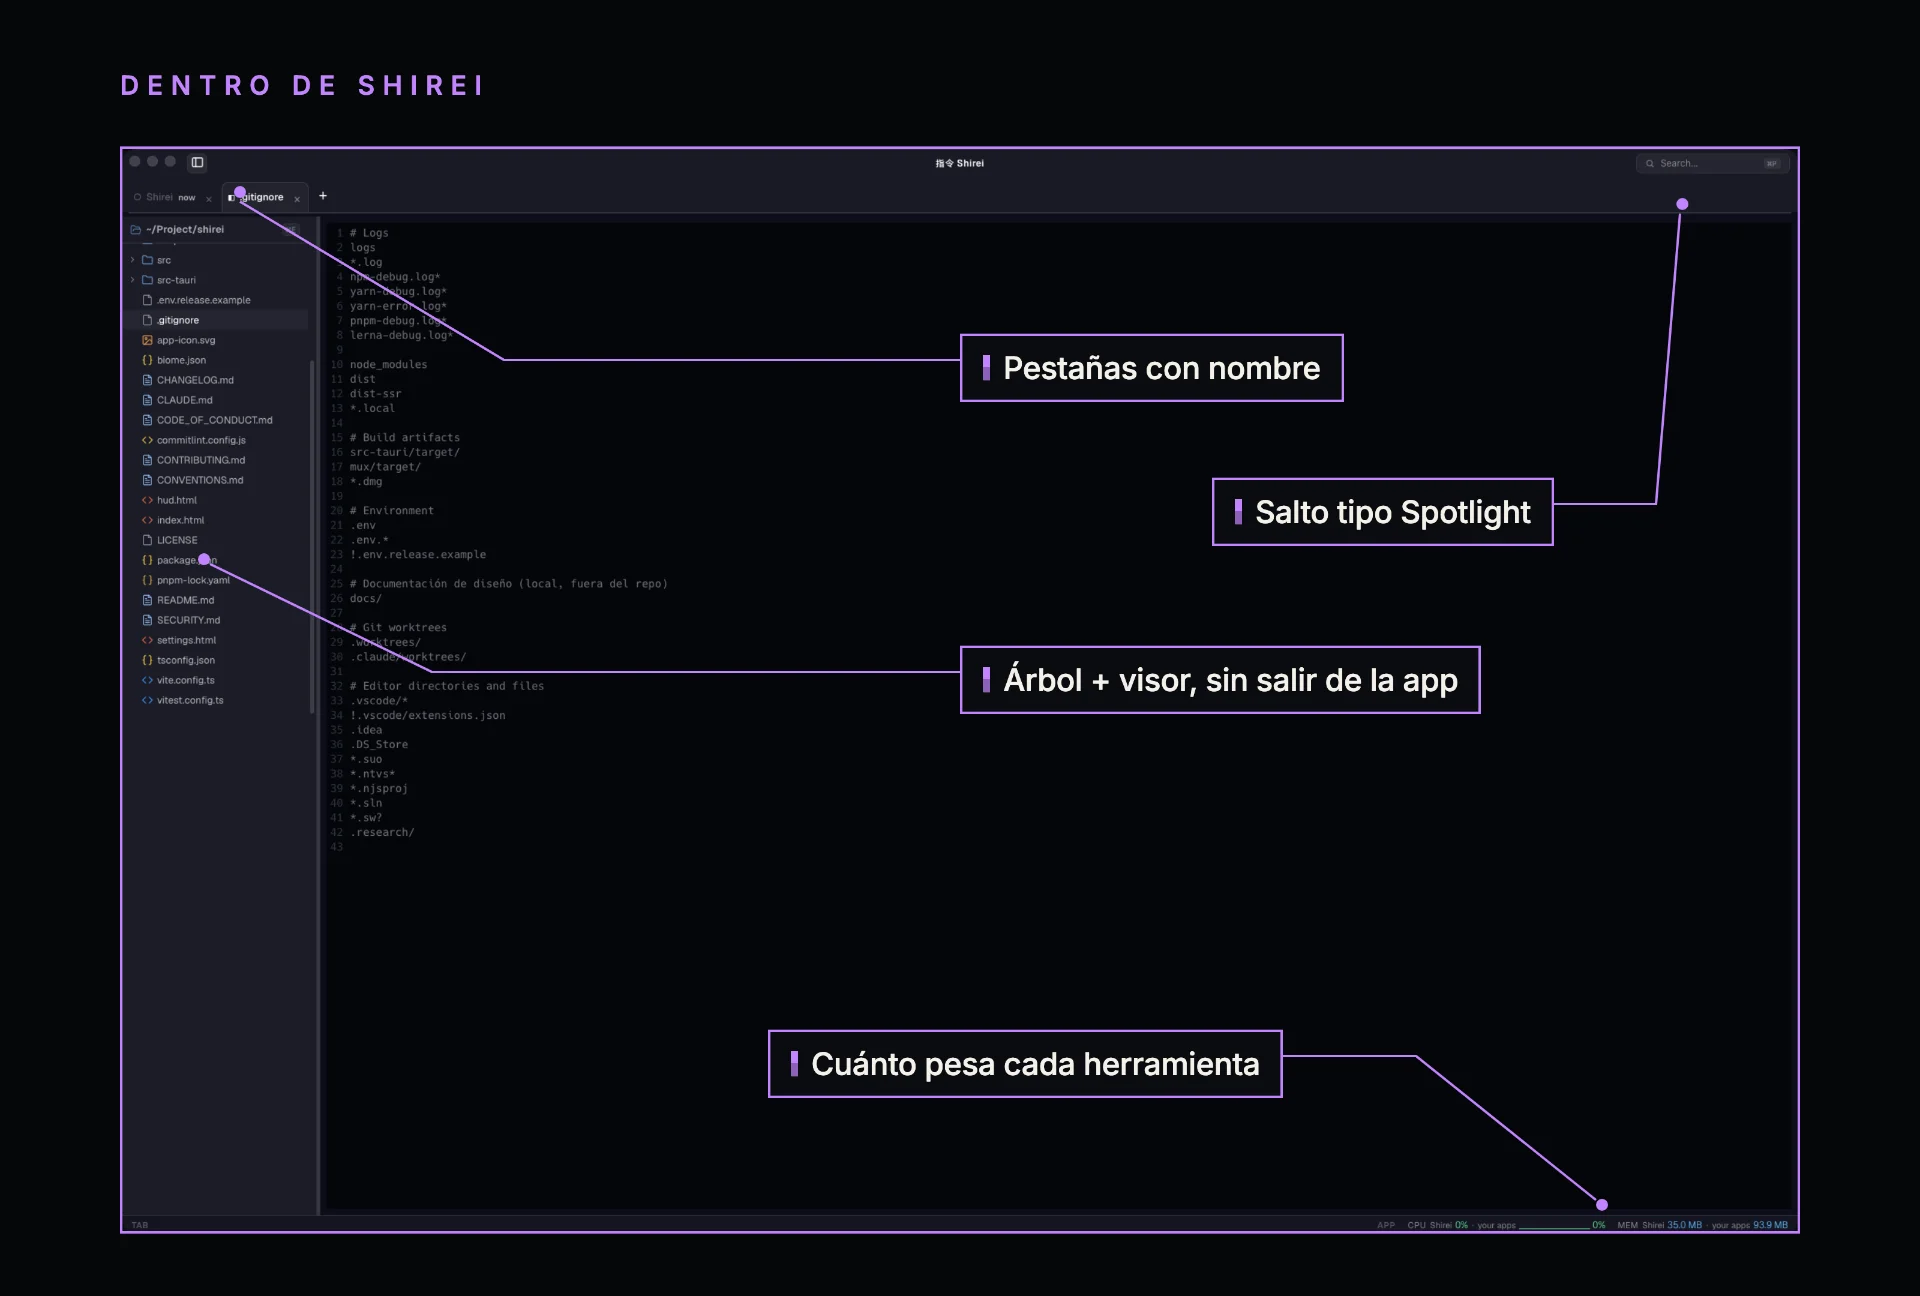This screenshot has width=1920, height=1296.
Task: Open .env.release.example in the file tree
Action: (x=204, y=300)
